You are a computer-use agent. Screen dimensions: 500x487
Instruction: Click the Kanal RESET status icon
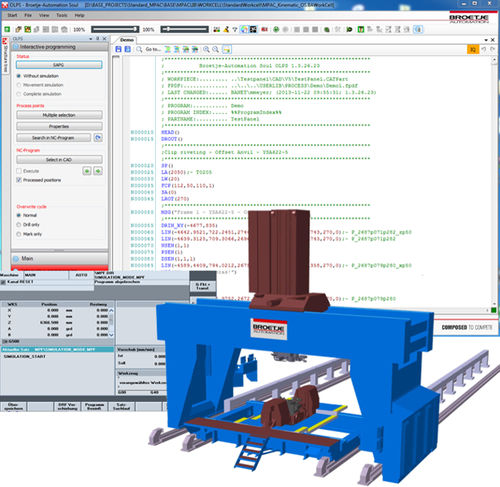(3, 282)
